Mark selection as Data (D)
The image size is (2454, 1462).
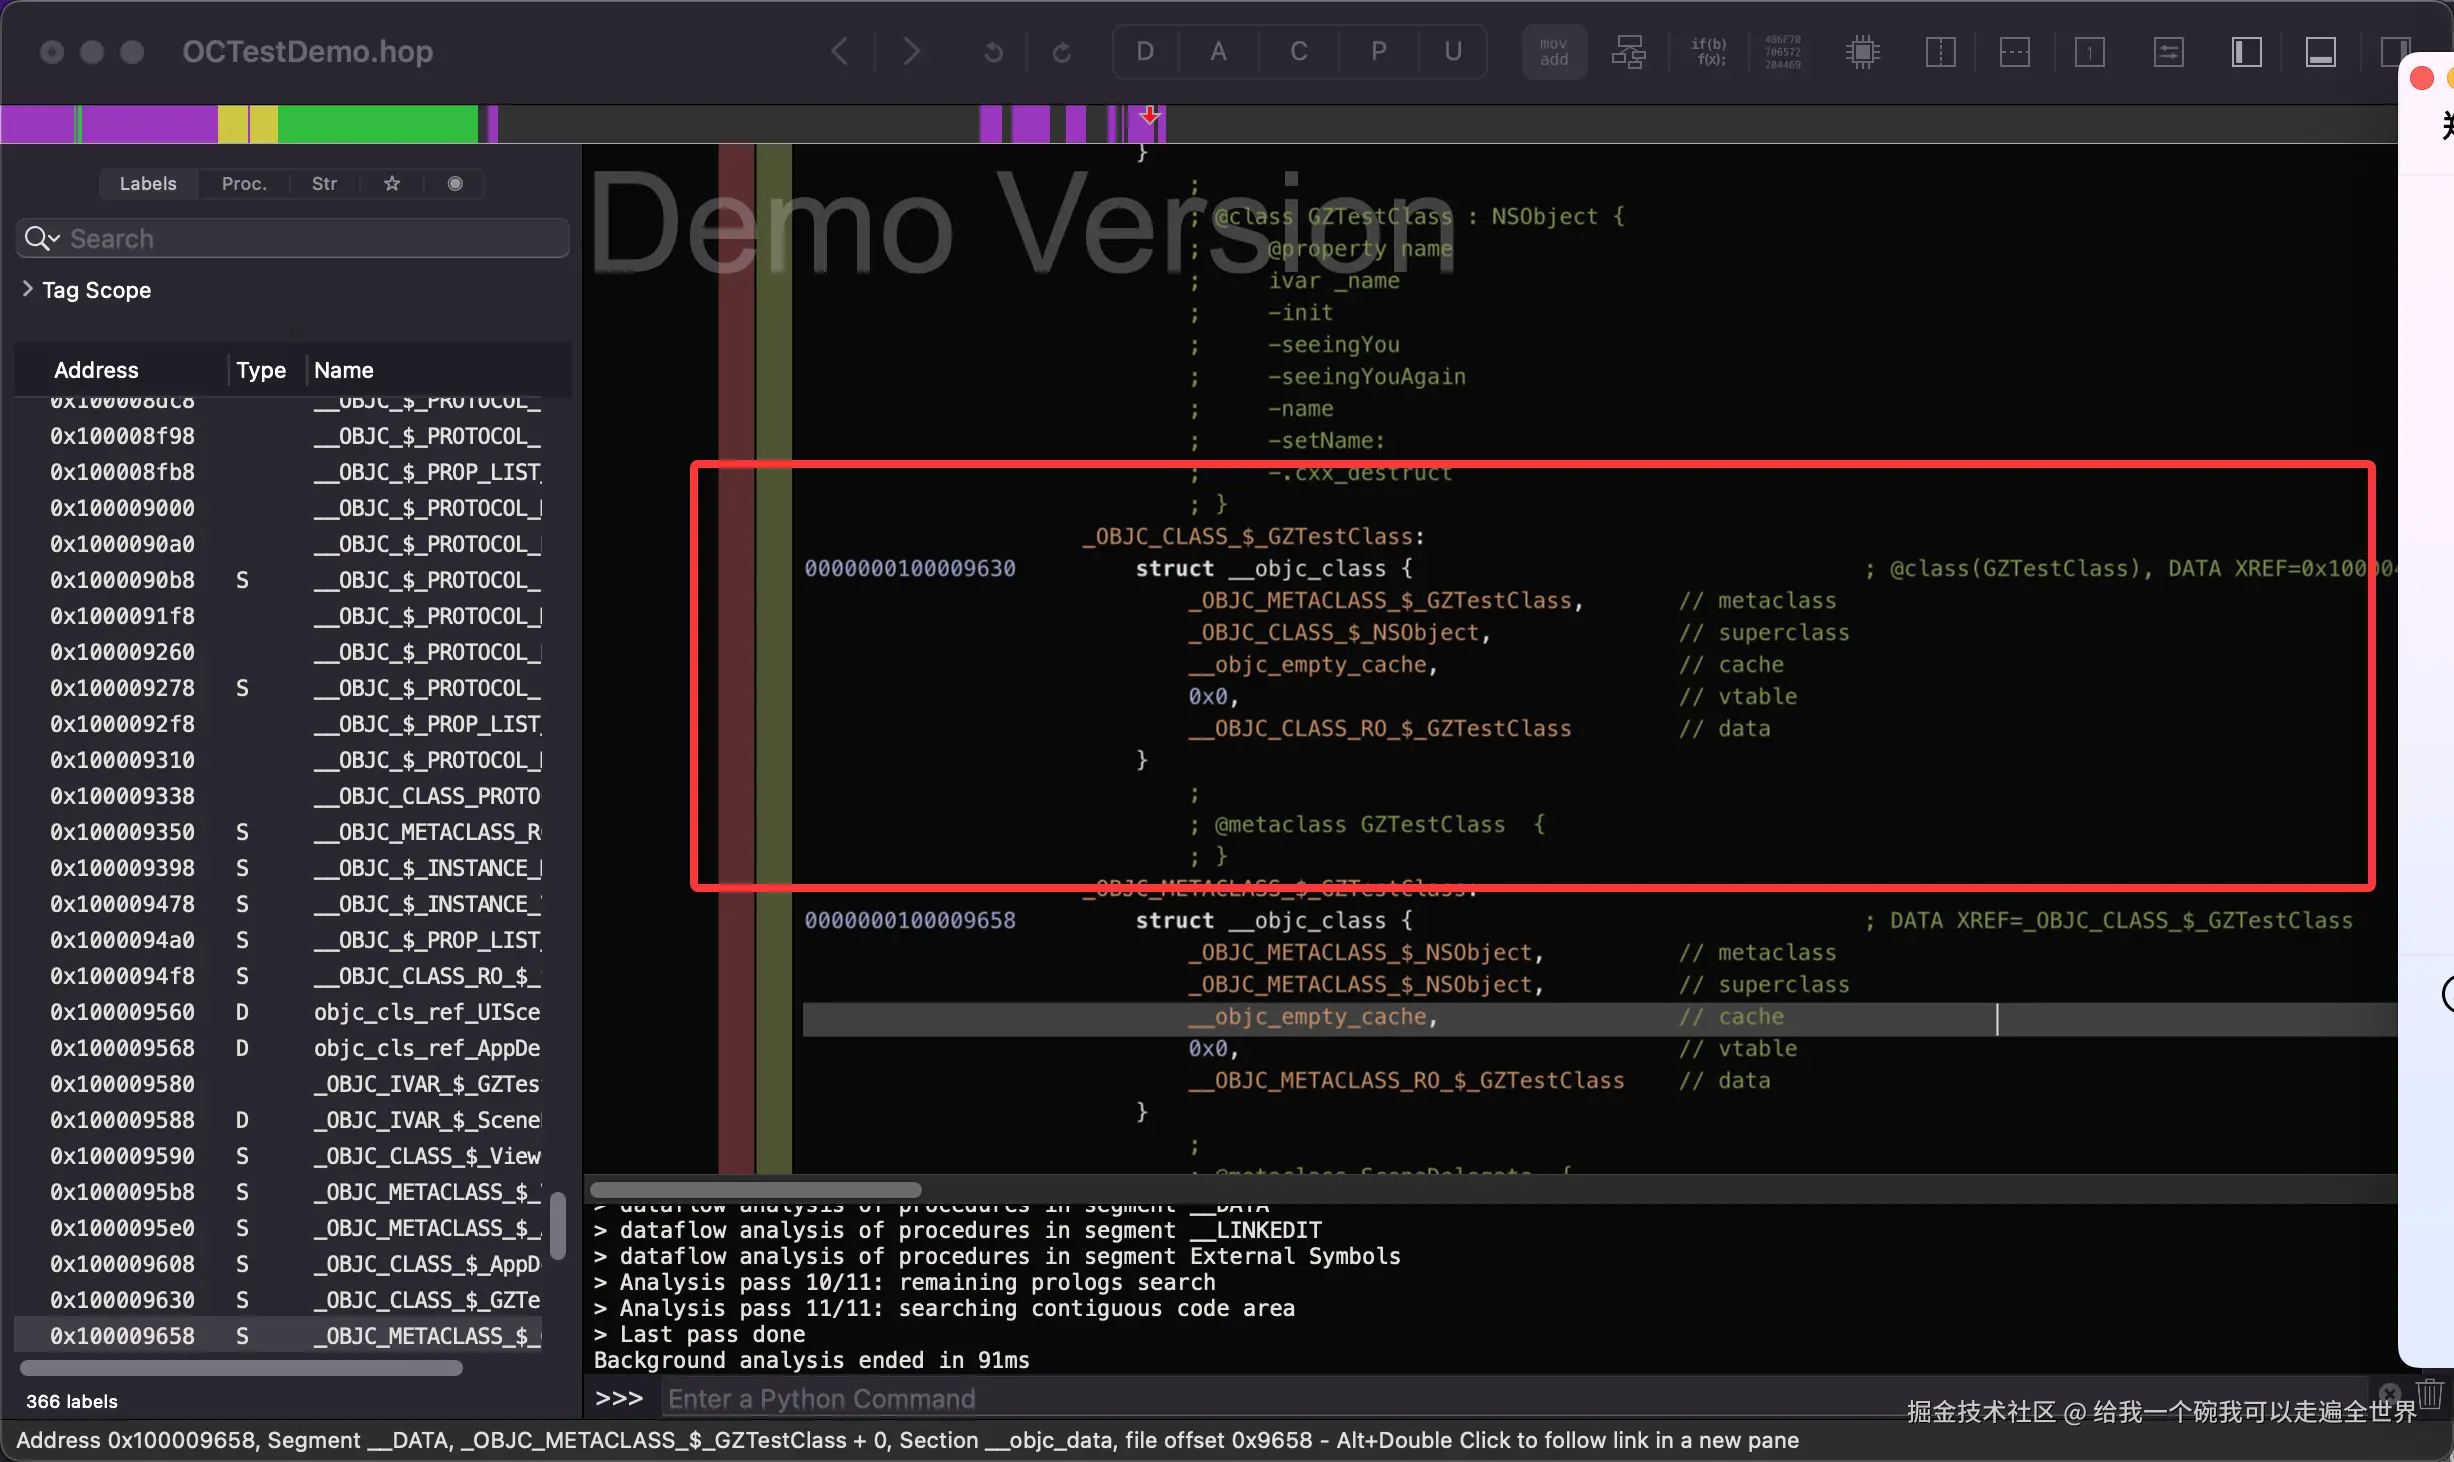1145,52
